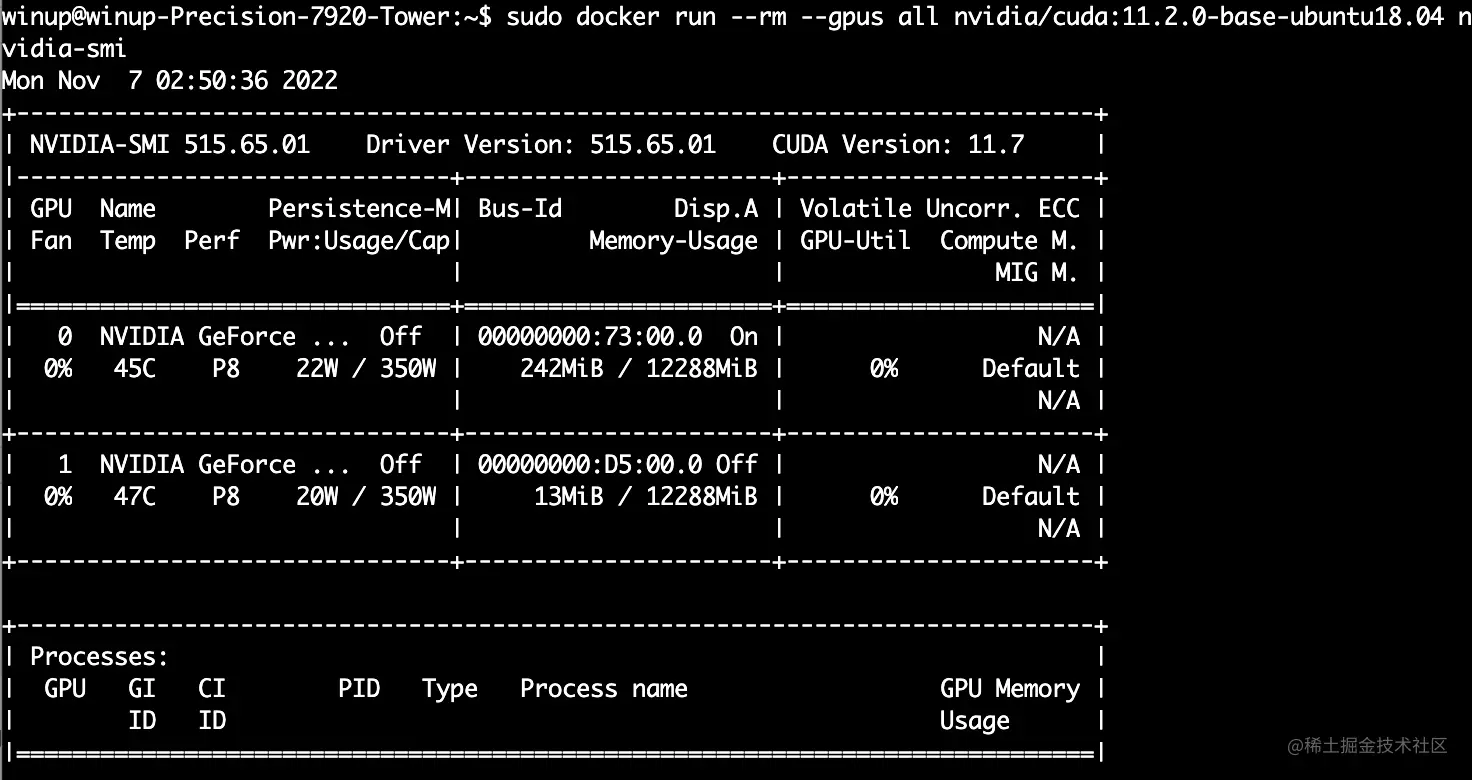Click power value '20W / 350W'
This screenshot has width=1472, height=780.
366,496
